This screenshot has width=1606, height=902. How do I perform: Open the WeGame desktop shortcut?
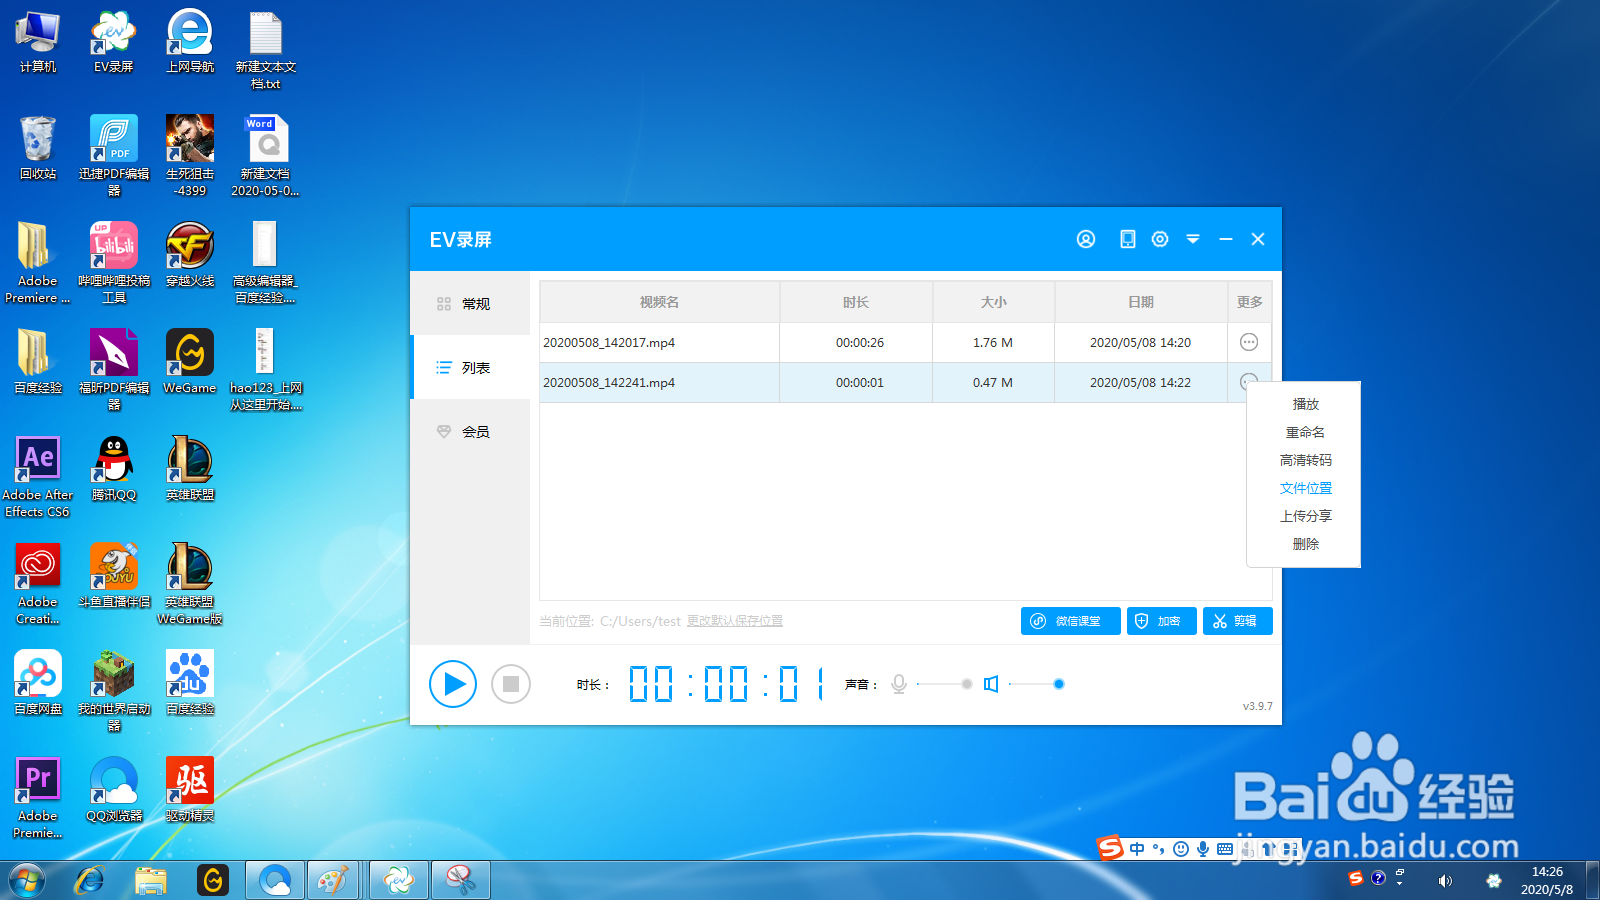click(x=190, y=362)
